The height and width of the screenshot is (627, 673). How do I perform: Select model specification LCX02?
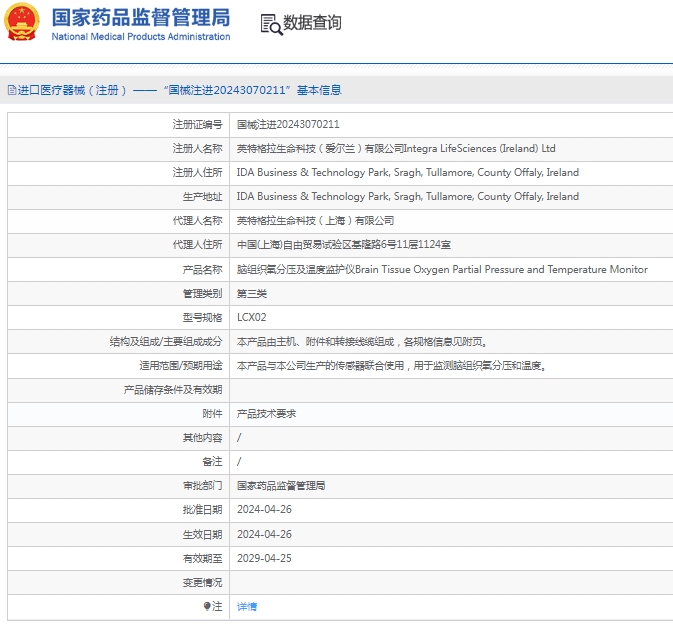(252, 317)
